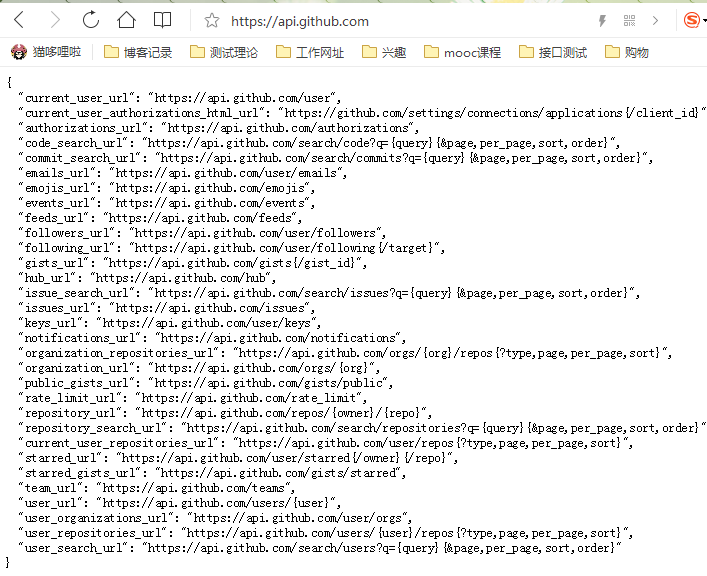Click the "feeds_url" line
The height and width of the screenshot is (576, 707).
(x=160, y=218)
